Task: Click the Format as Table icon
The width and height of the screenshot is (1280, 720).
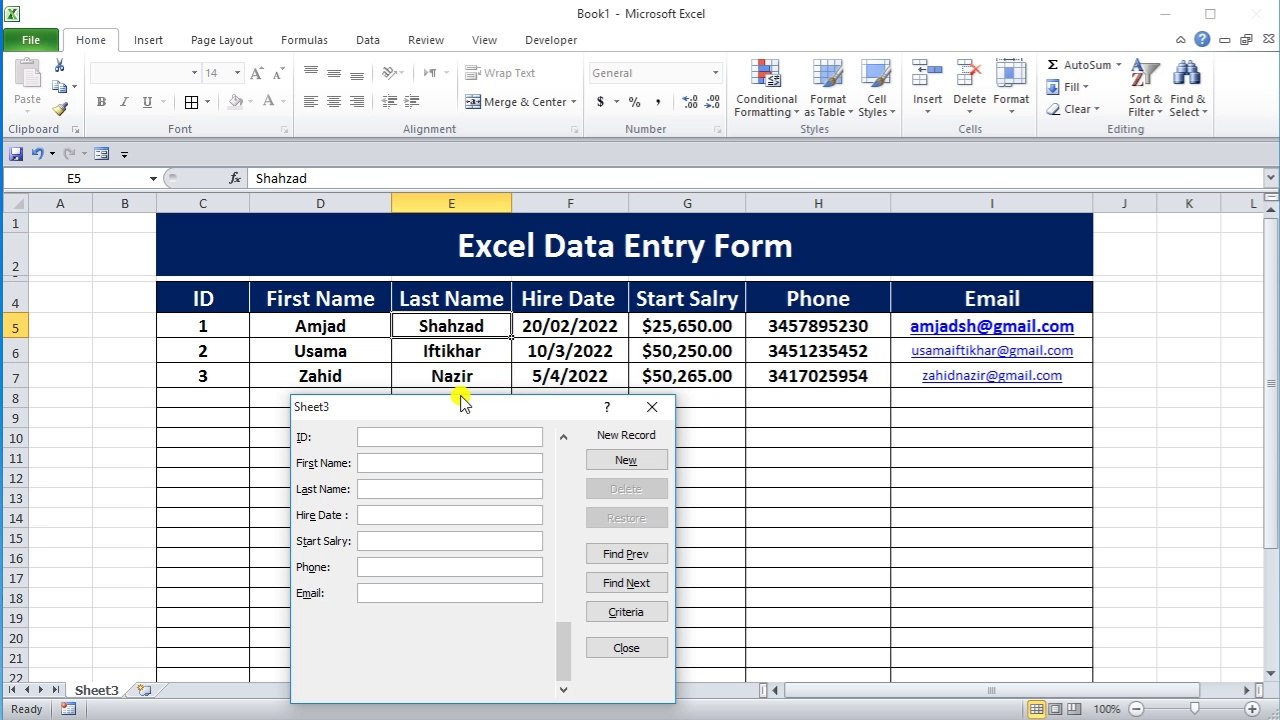Action: click(x=827, y=75)
